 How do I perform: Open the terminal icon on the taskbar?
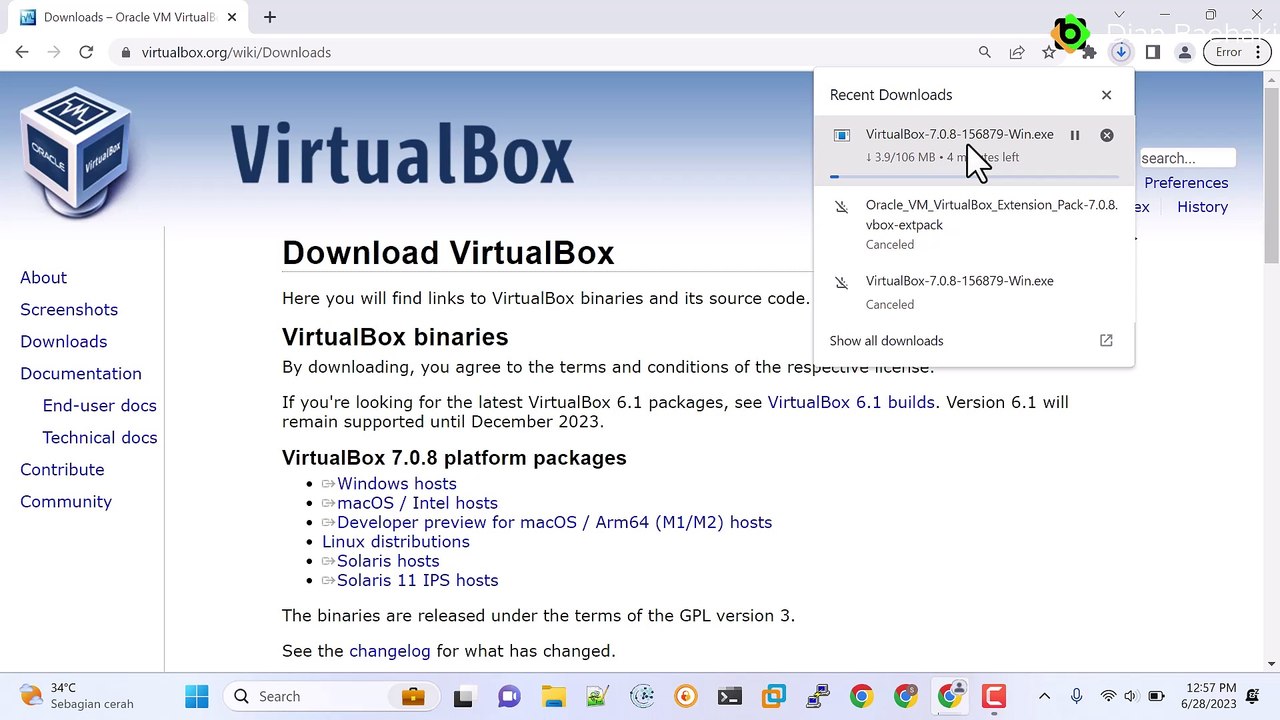(x=729, y=696)
